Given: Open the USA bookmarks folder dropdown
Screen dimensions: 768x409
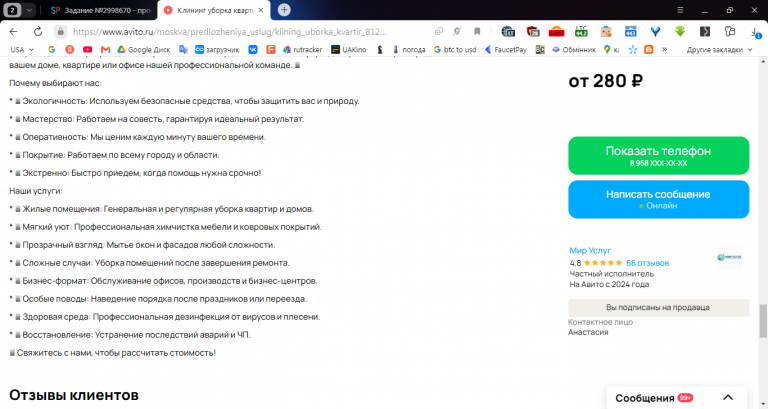Looking at the screenshot, I should click(22, 49).
